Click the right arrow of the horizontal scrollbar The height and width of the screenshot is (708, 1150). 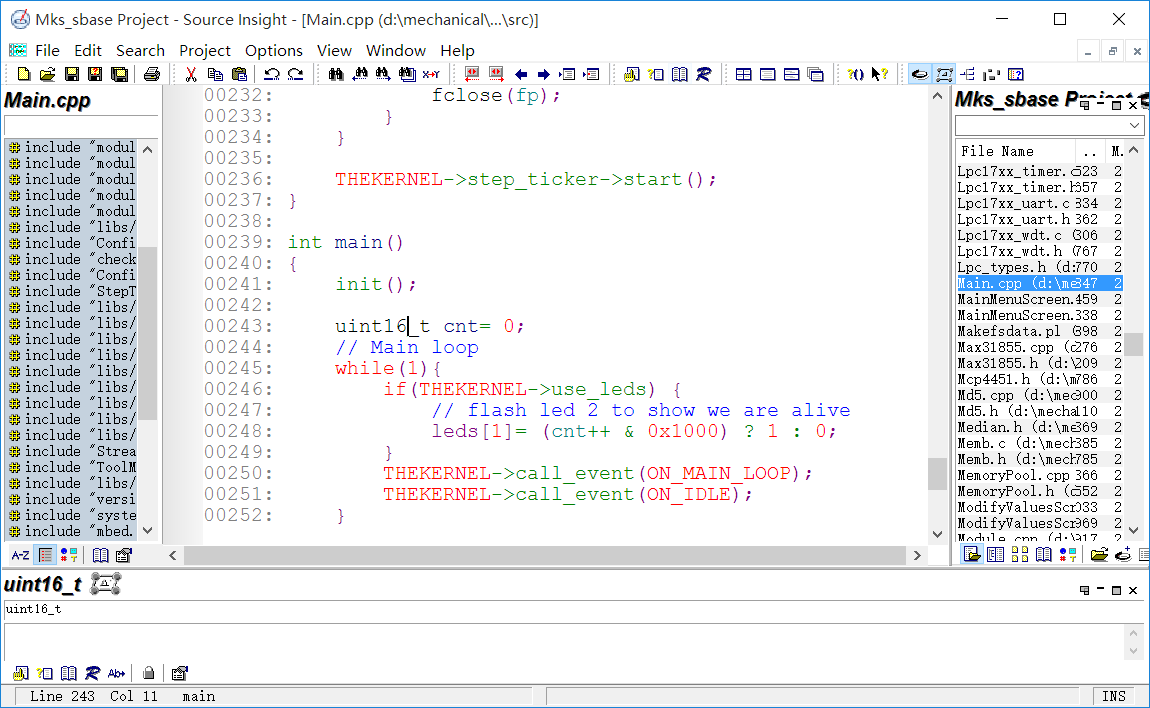[917, 555]
